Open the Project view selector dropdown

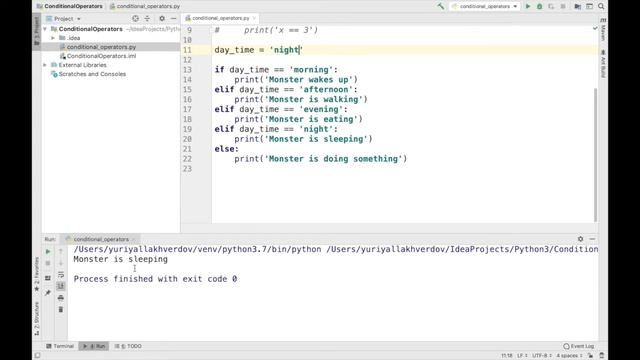pyautogui.click(x=64, y=18)
